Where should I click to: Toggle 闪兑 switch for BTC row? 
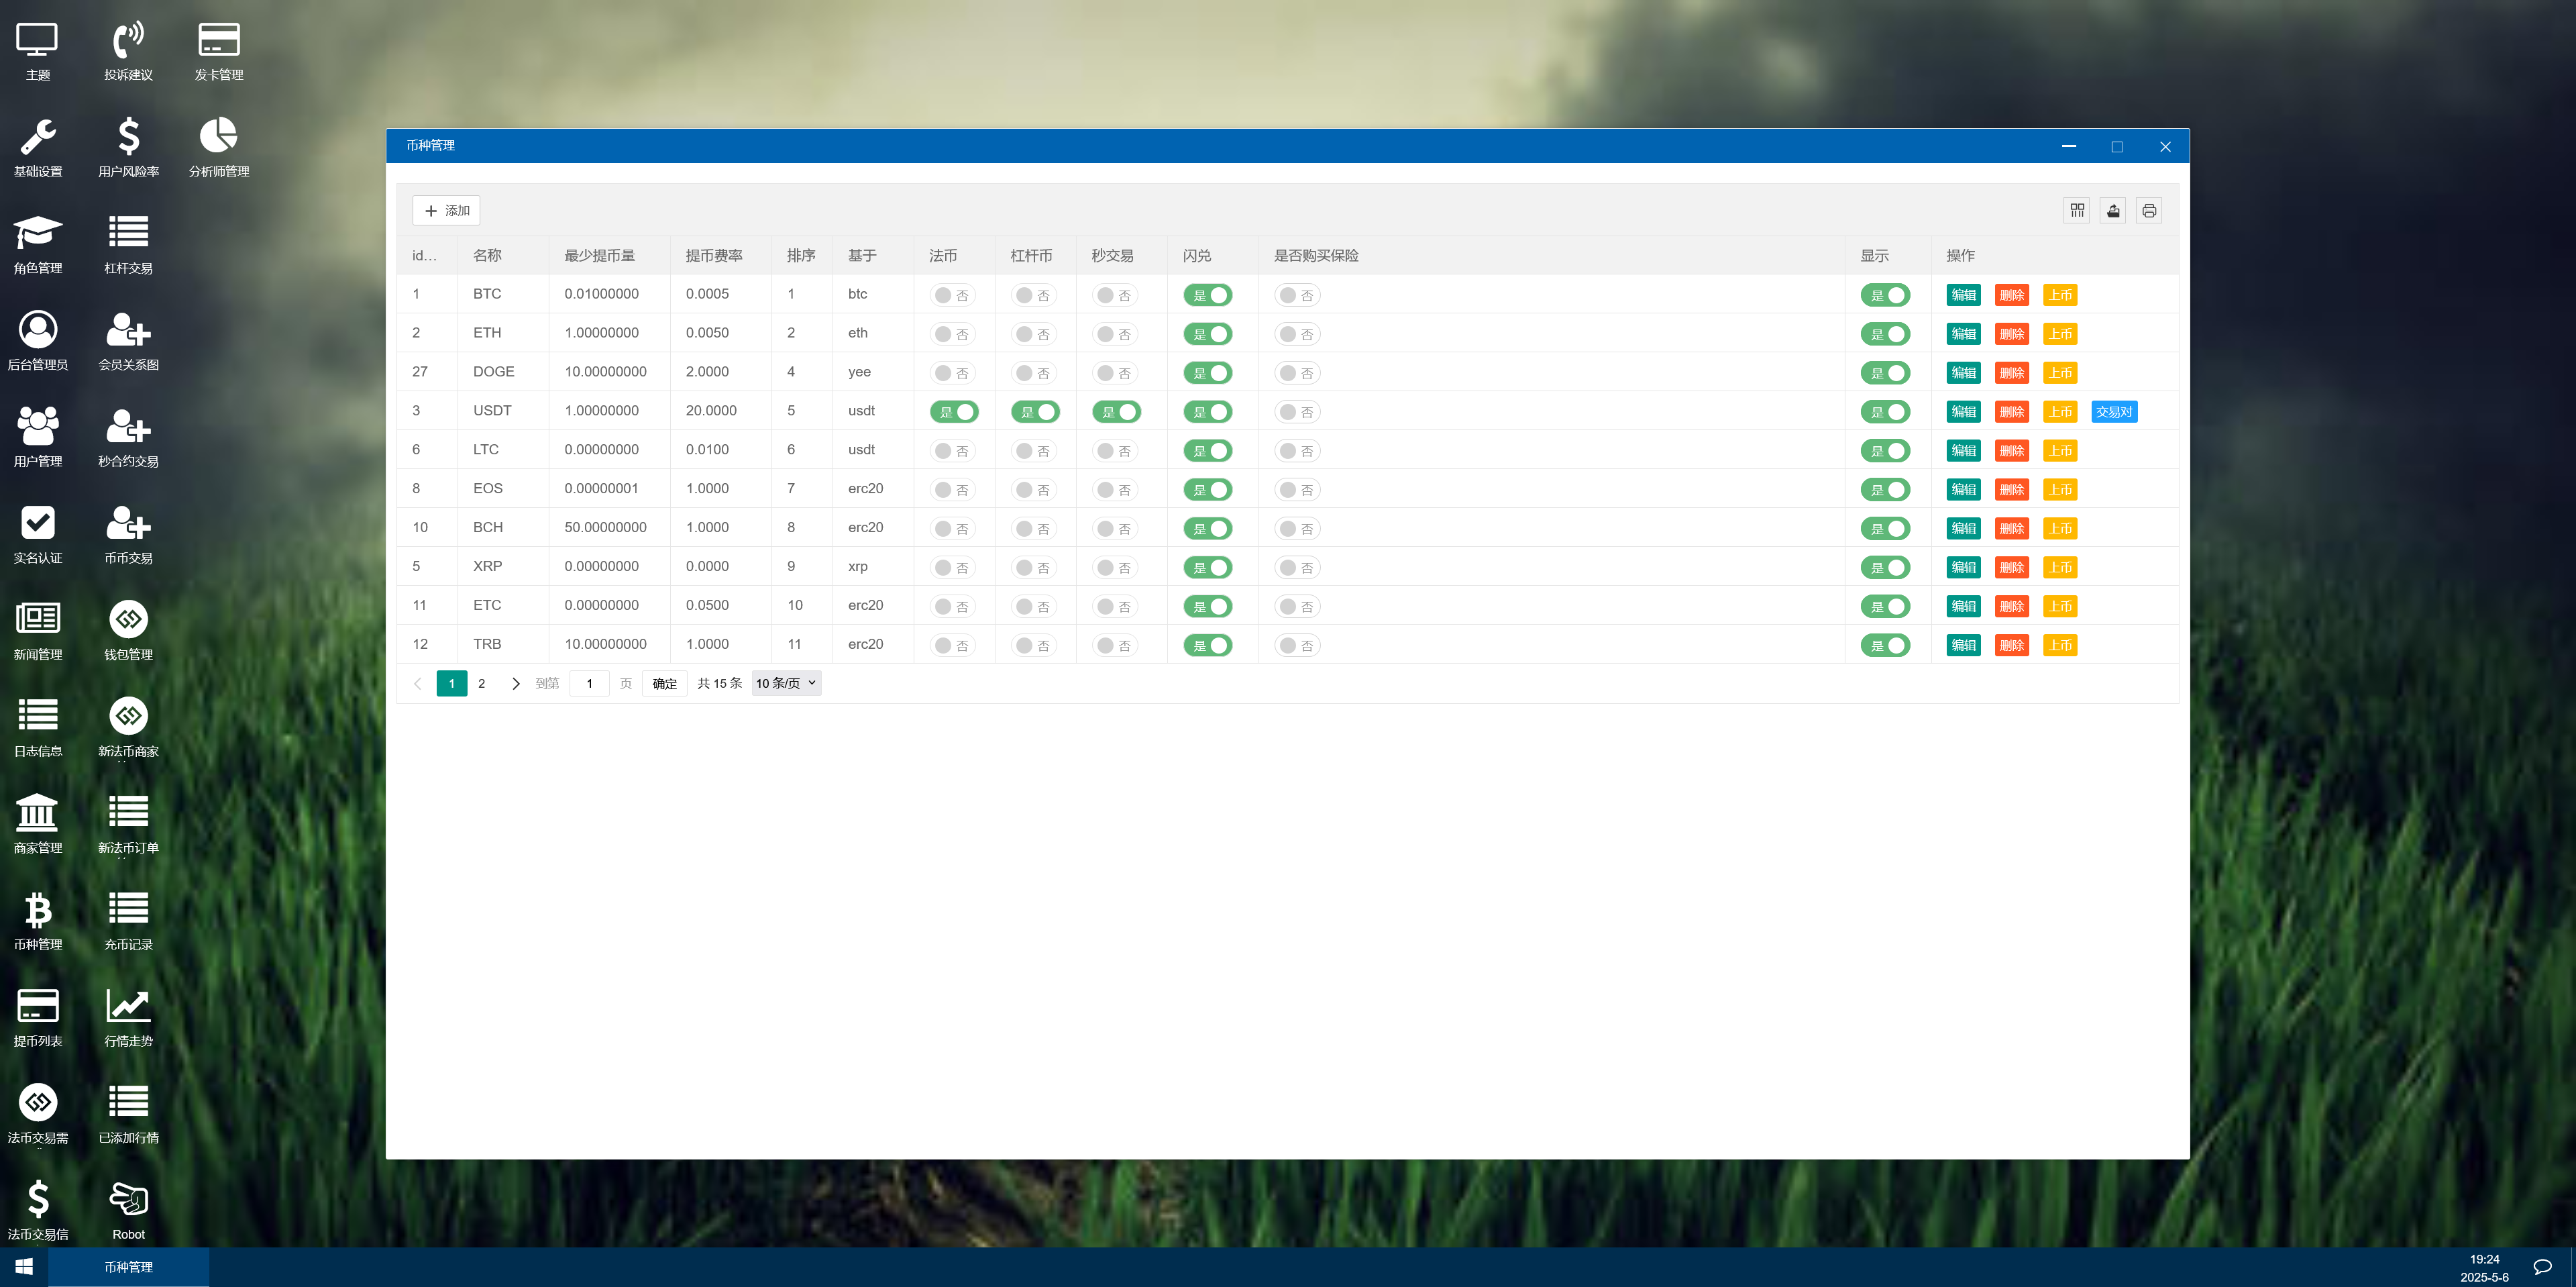1207,295
